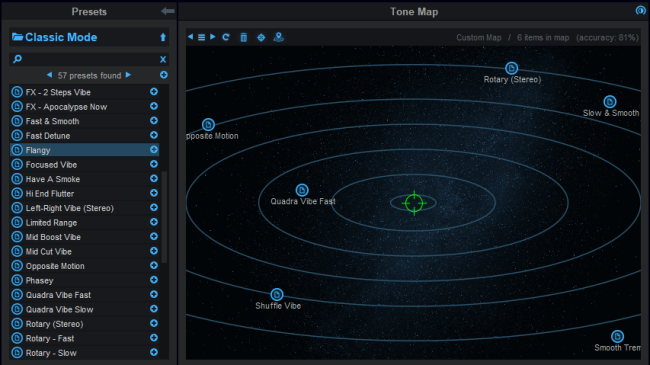Click the crosshair center icon in the toolbar
650x365 pixels.
tap(261, 38)
